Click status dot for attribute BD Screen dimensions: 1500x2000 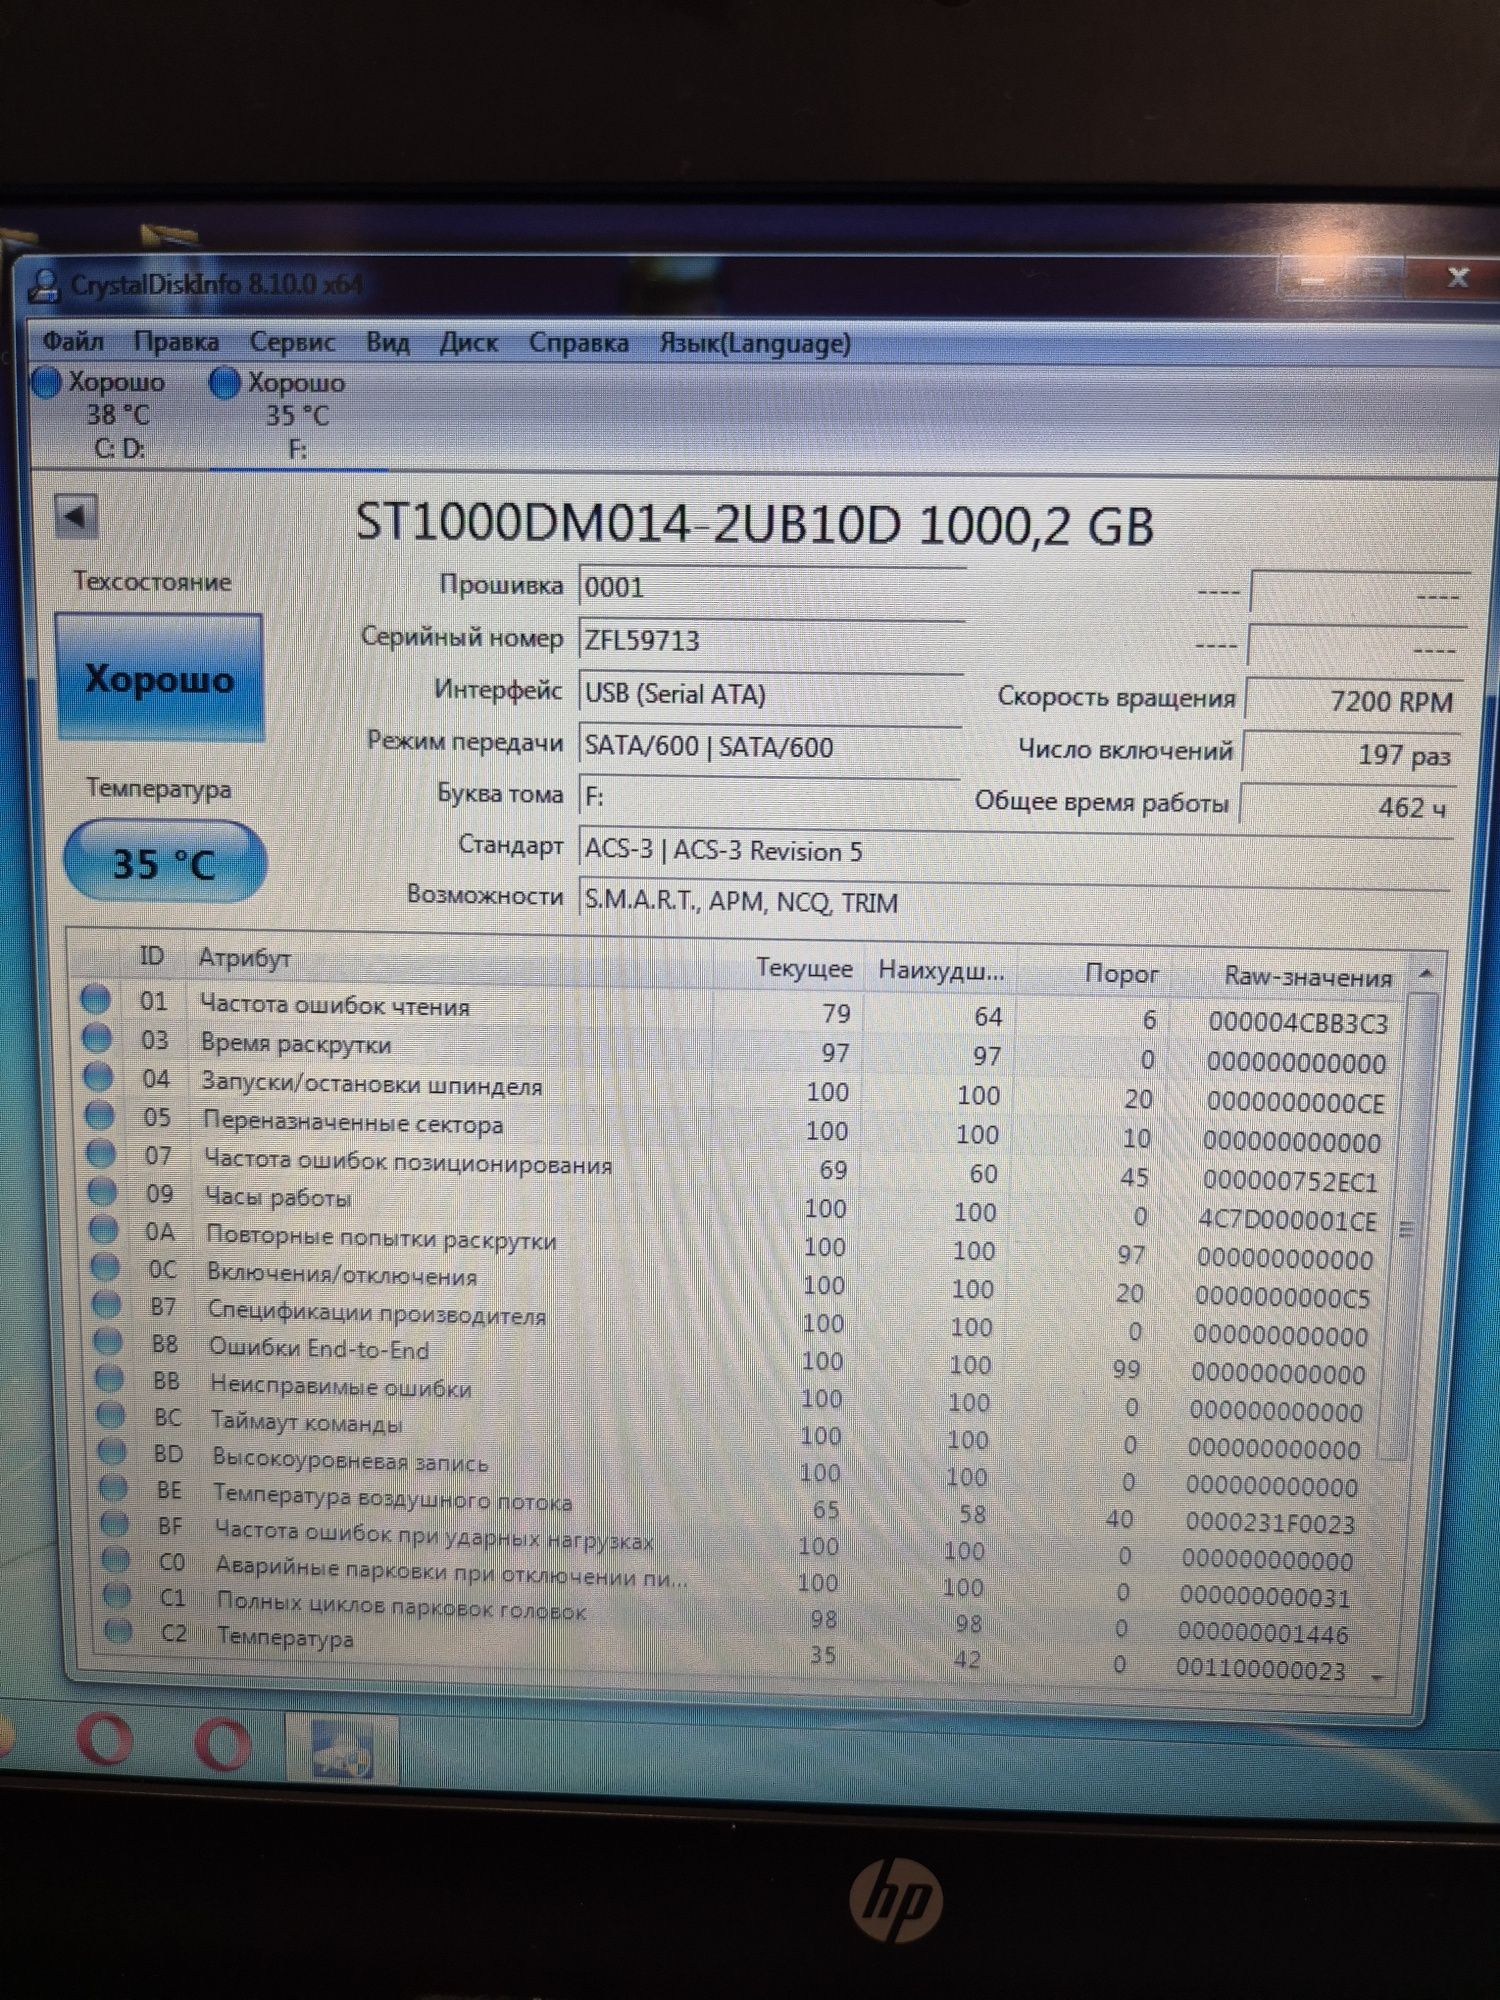112,1451
